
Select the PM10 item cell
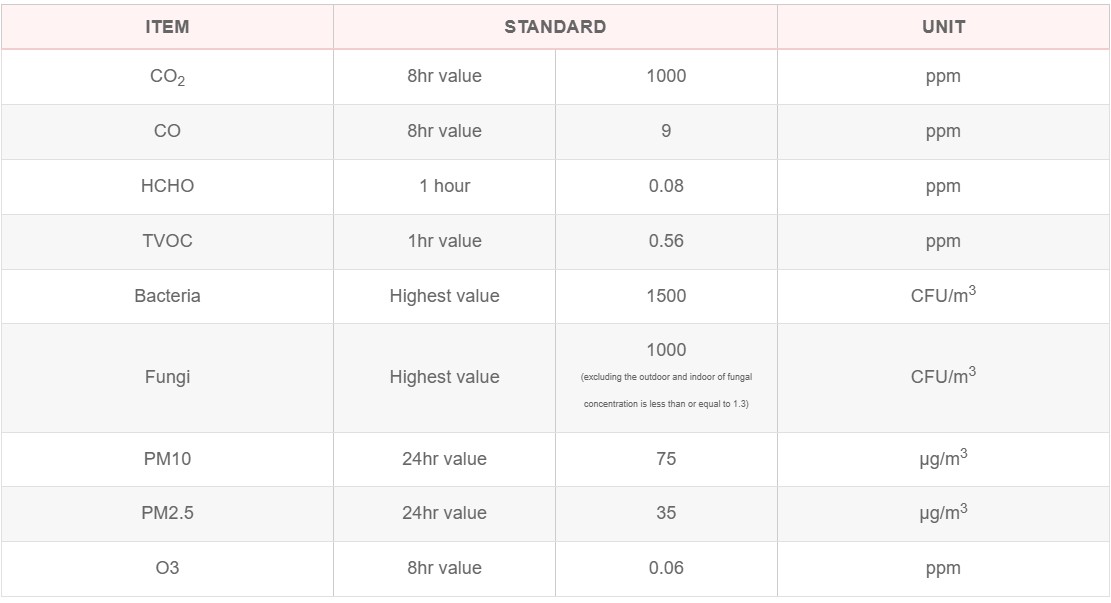pos(167,459)
